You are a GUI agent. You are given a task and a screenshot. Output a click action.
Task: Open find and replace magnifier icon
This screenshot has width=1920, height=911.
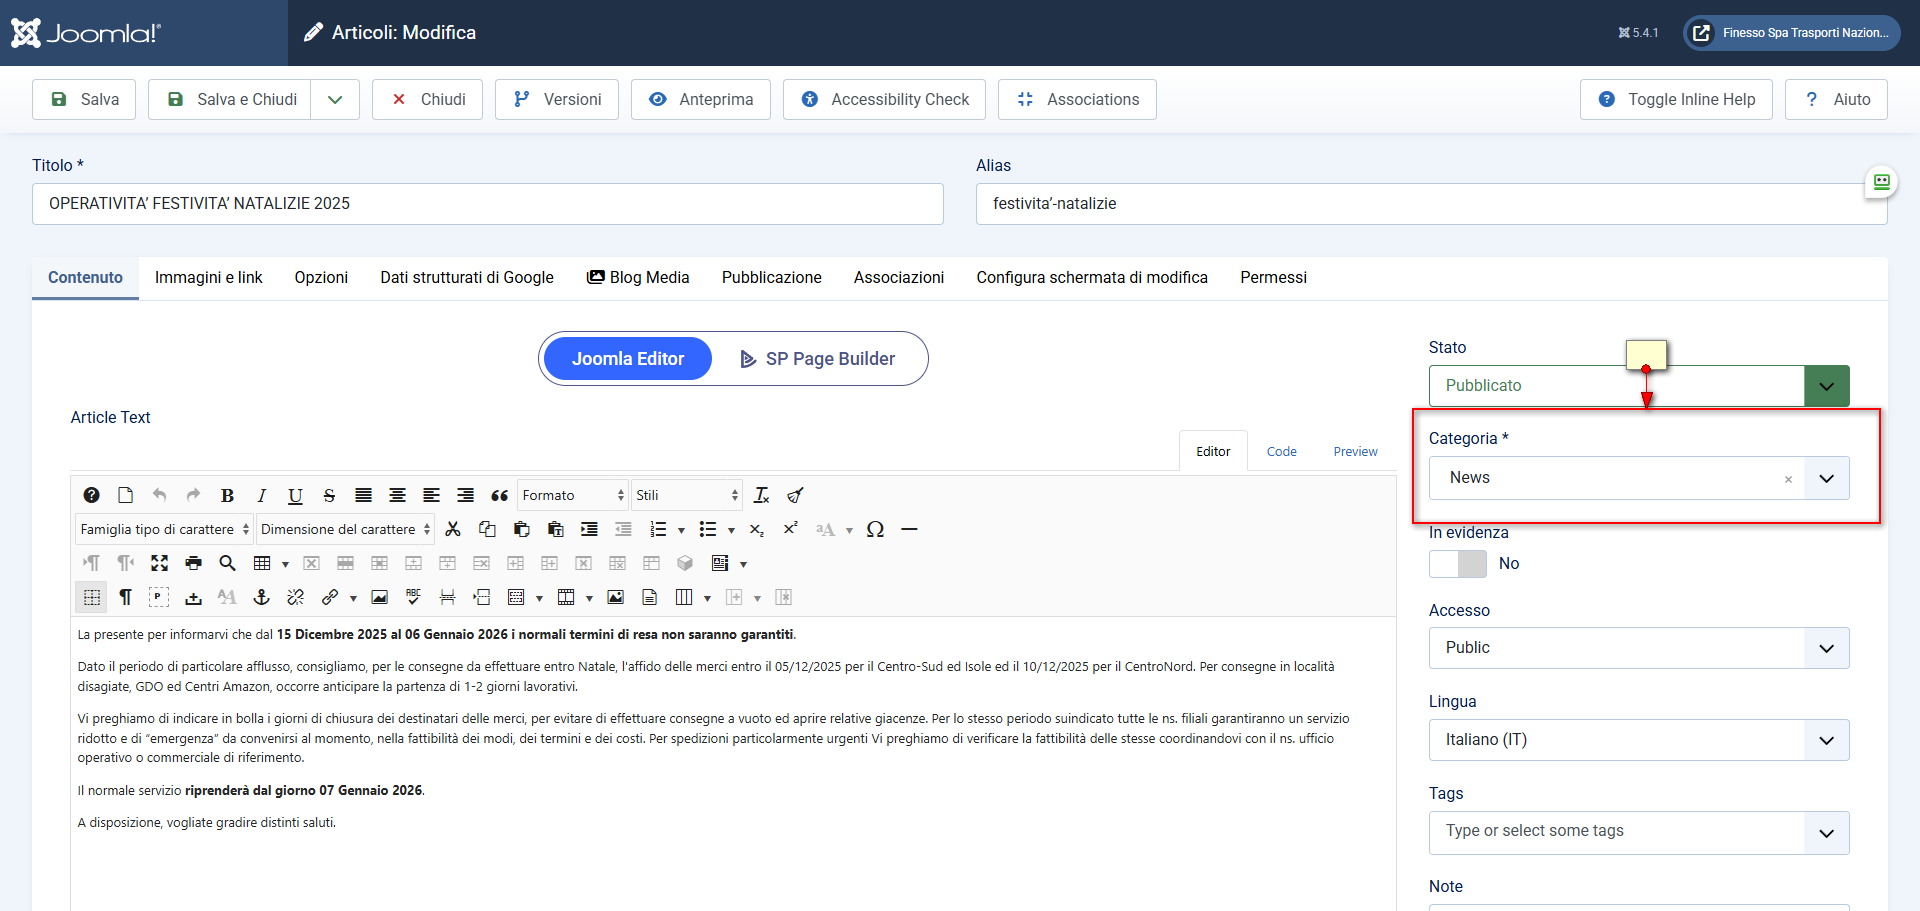click(227, 563)
